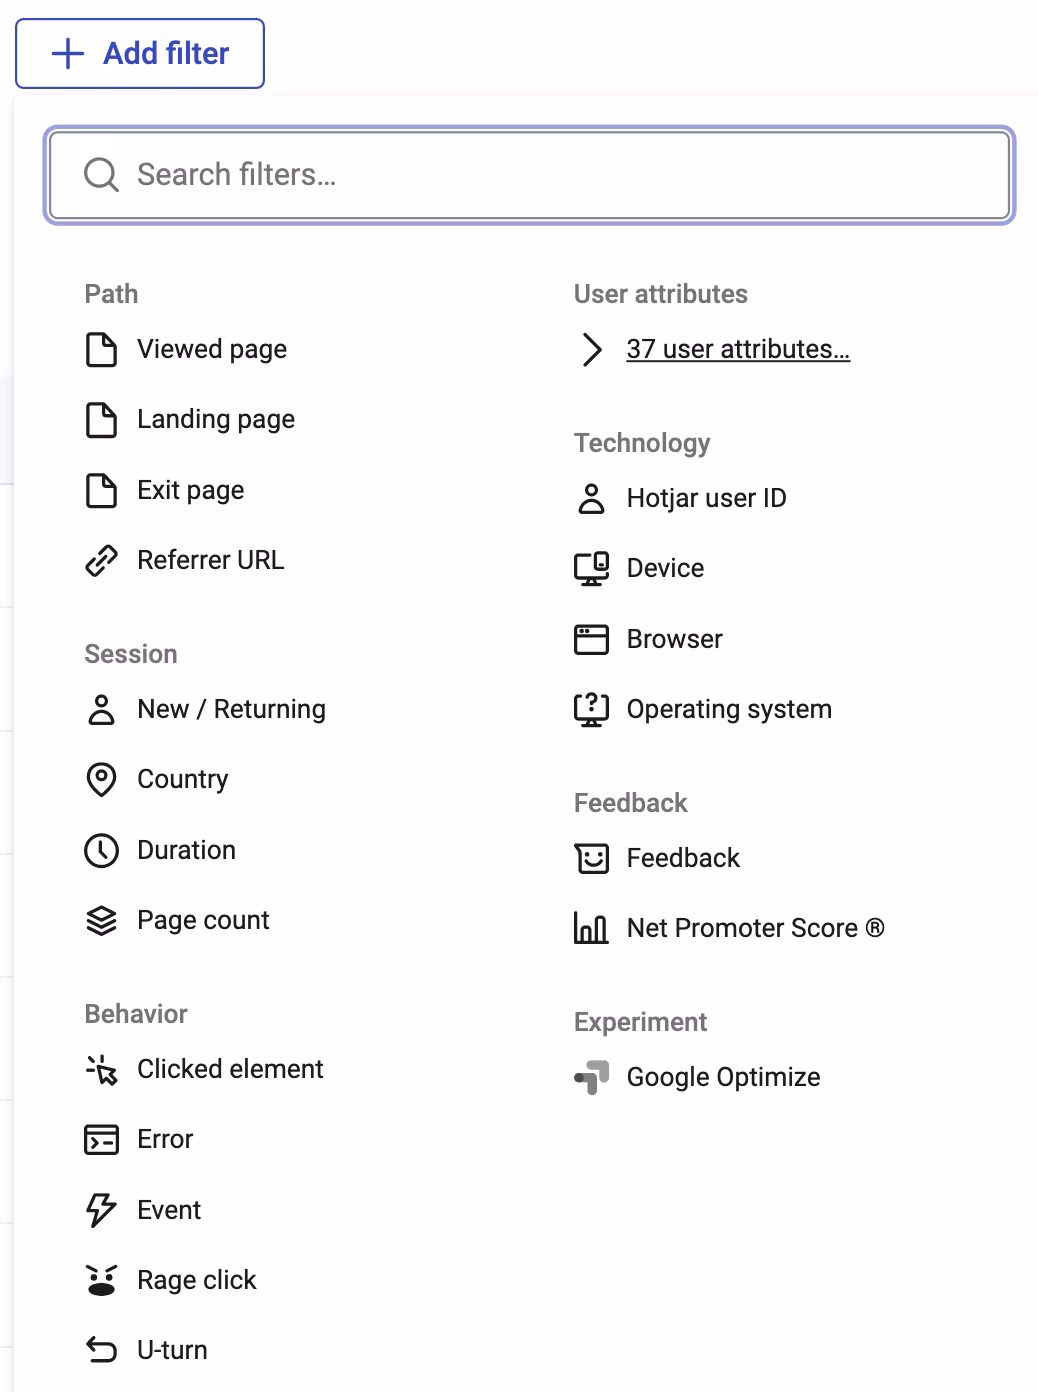
Task: Select the Rage click angry face icon
Action: (101, 1280)
